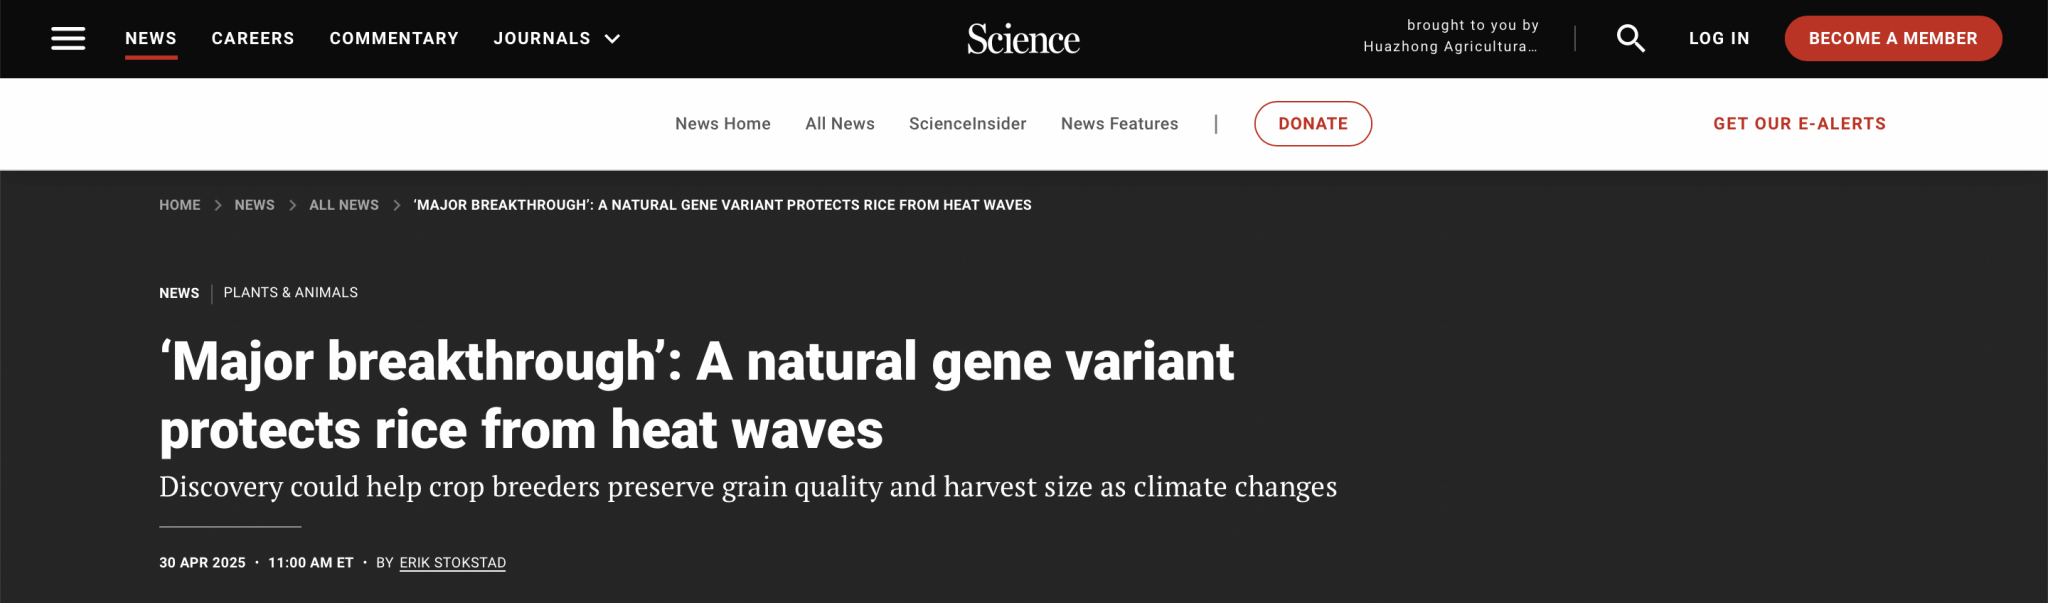Screen dimensions: 2048x603
Task: Go to Home via the breadcrumb
Action: [x=180, y=205]
